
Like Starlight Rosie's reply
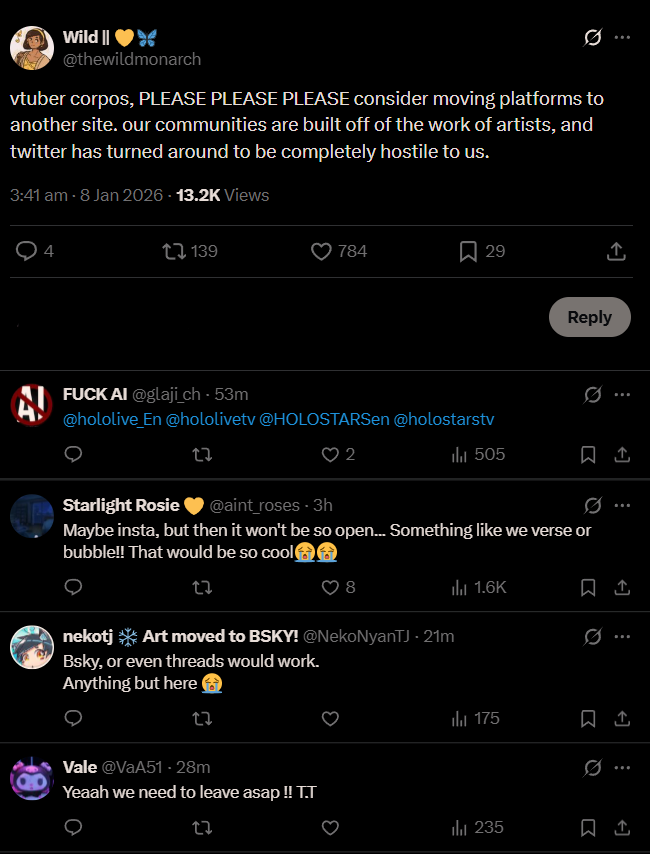(x=330, y=587)
